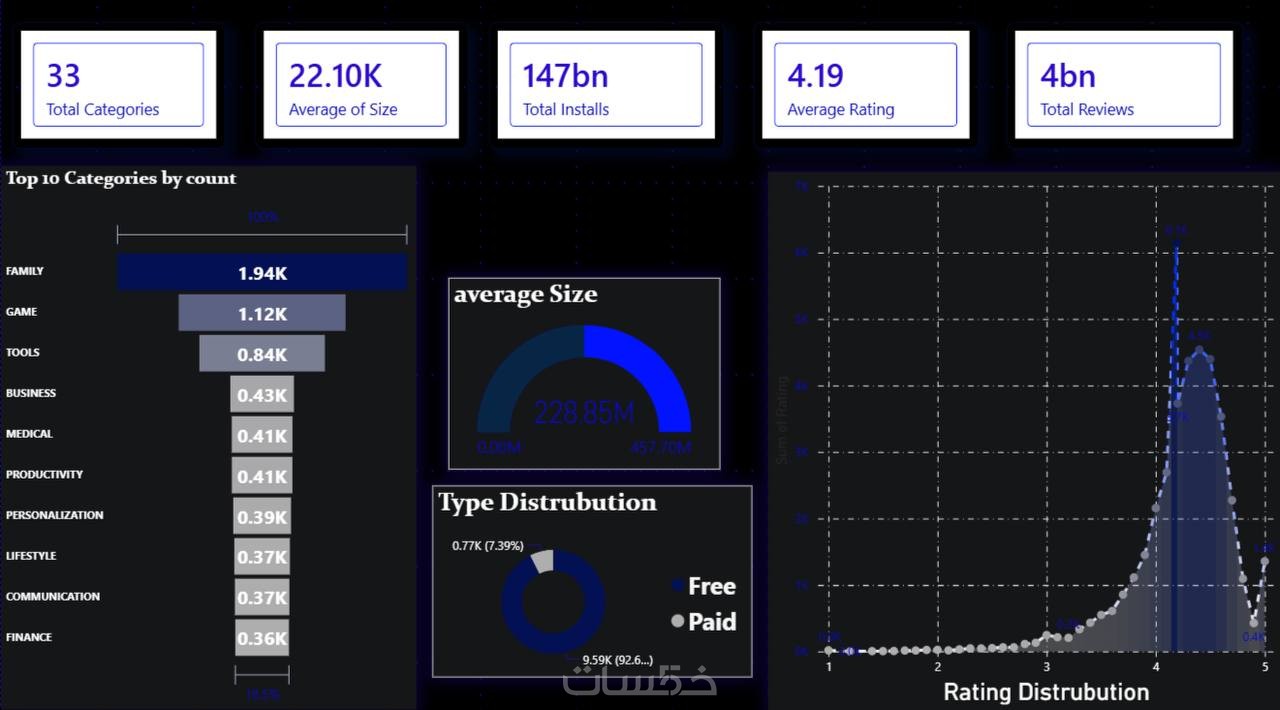Open the Total Installs card
The image size is (1280, 710).
coord(606,85)
